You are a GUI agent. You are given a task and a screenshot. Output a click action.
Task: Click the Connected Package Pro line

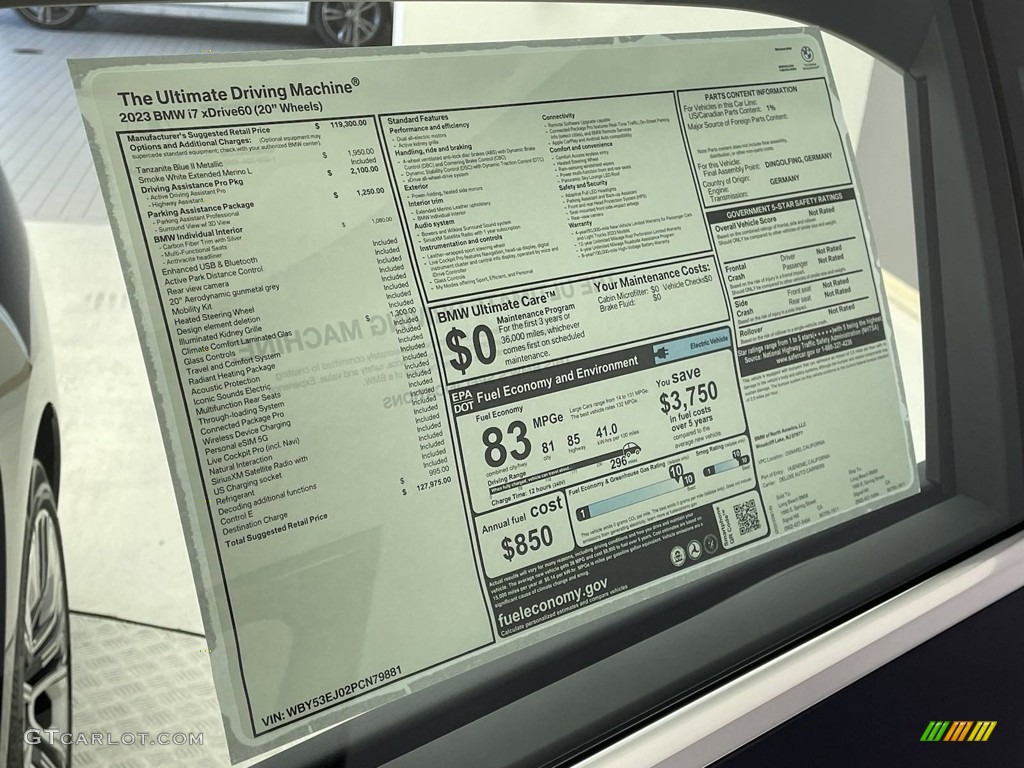(242, 422)
